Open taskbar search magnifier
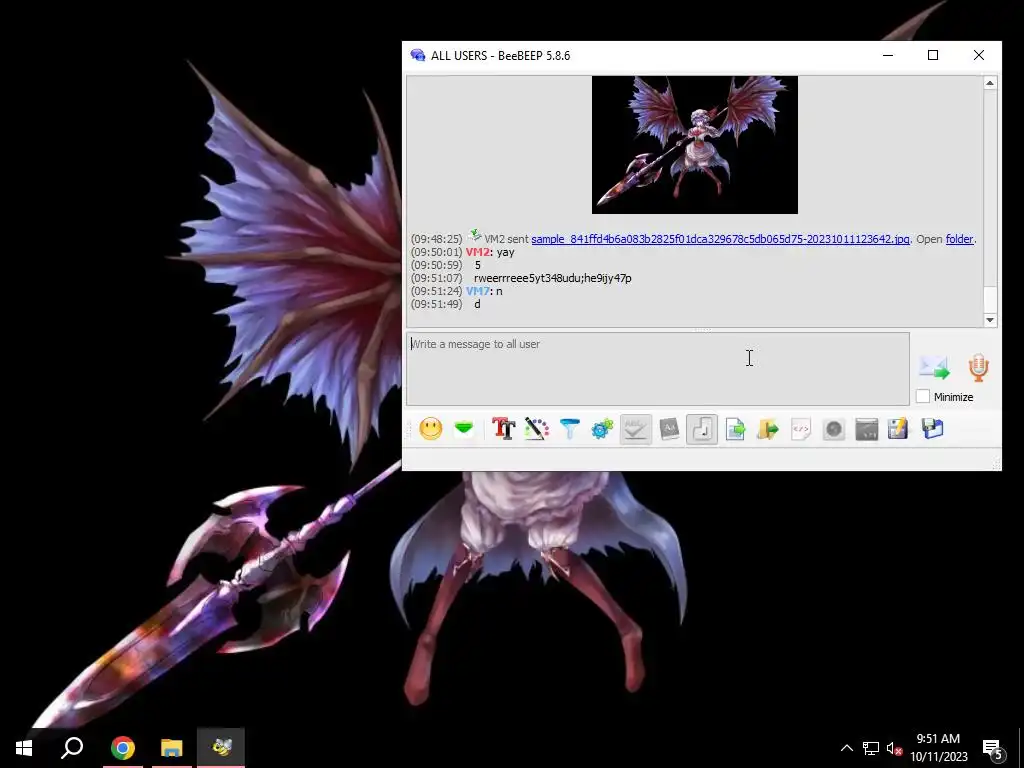Viewport: 1024px width, 768px height. (x=72, y=748)
